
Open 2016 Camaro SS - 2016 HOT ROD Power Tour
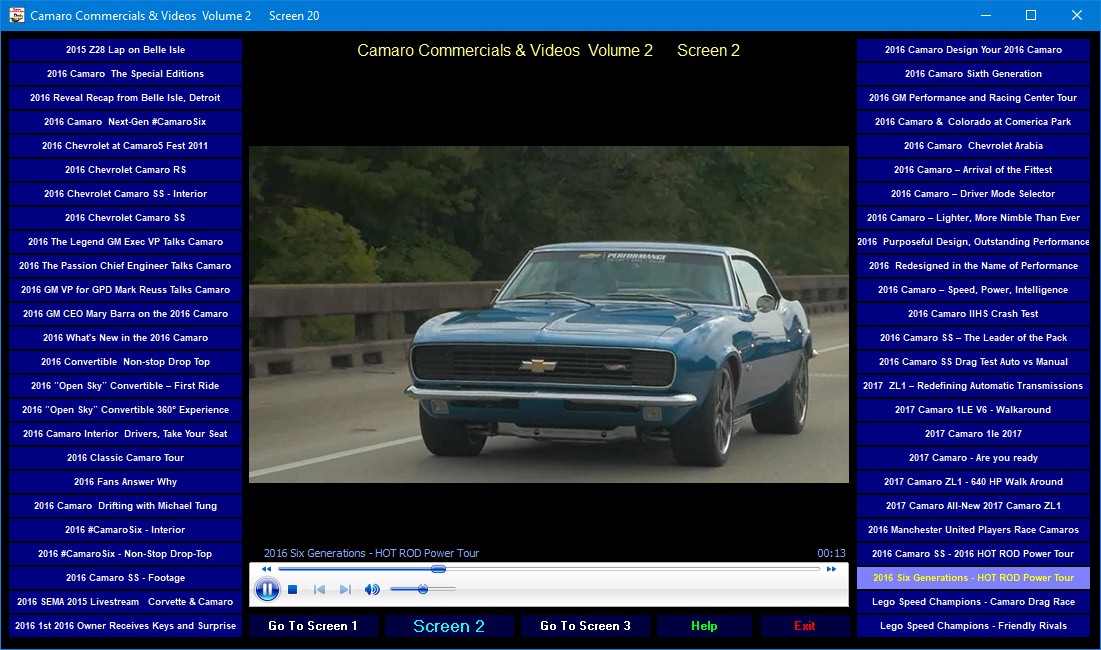973,554
